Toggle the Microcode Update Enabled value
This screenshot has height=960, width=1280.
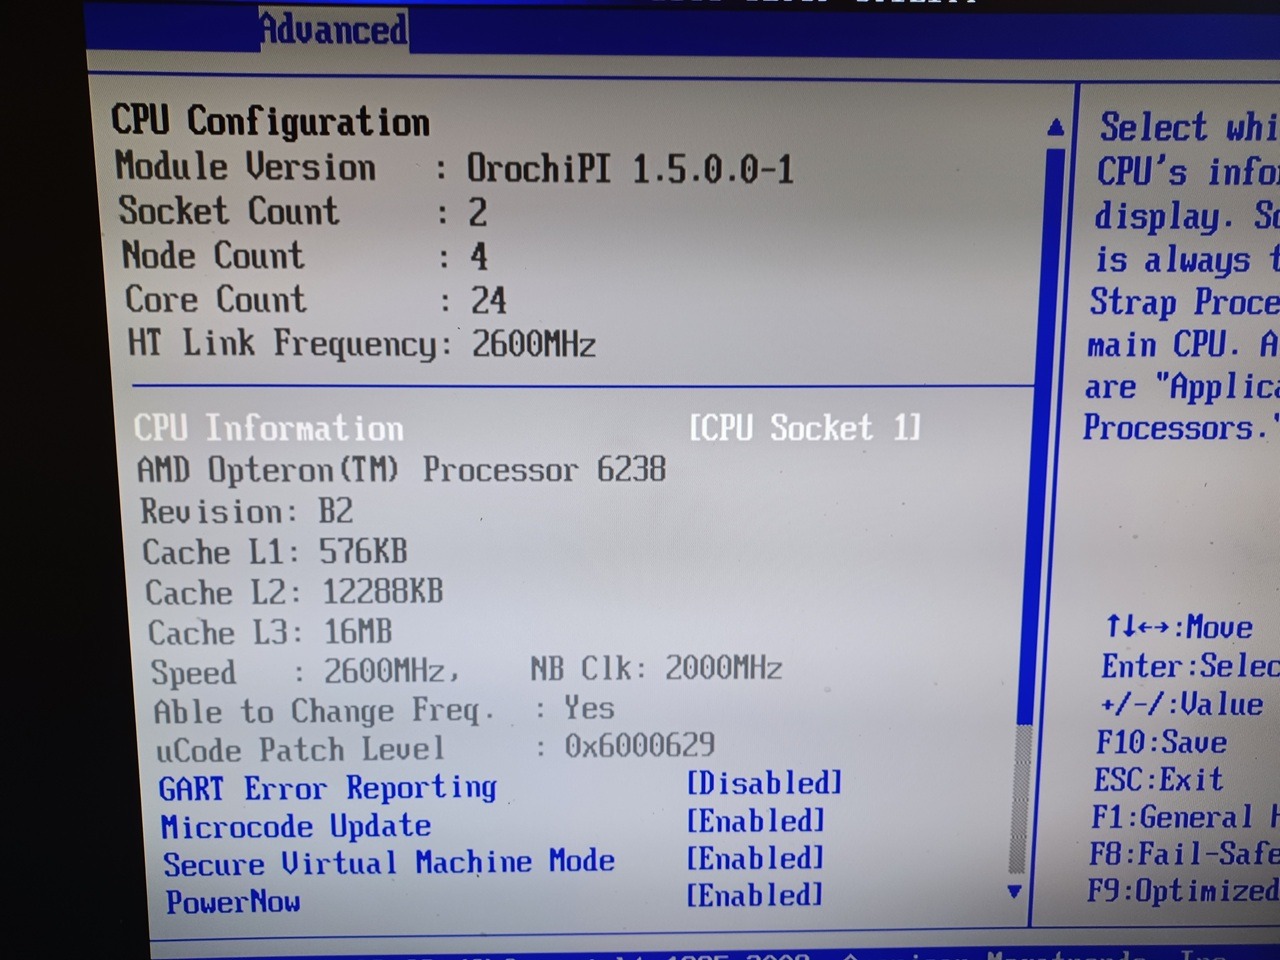point(755,821)
